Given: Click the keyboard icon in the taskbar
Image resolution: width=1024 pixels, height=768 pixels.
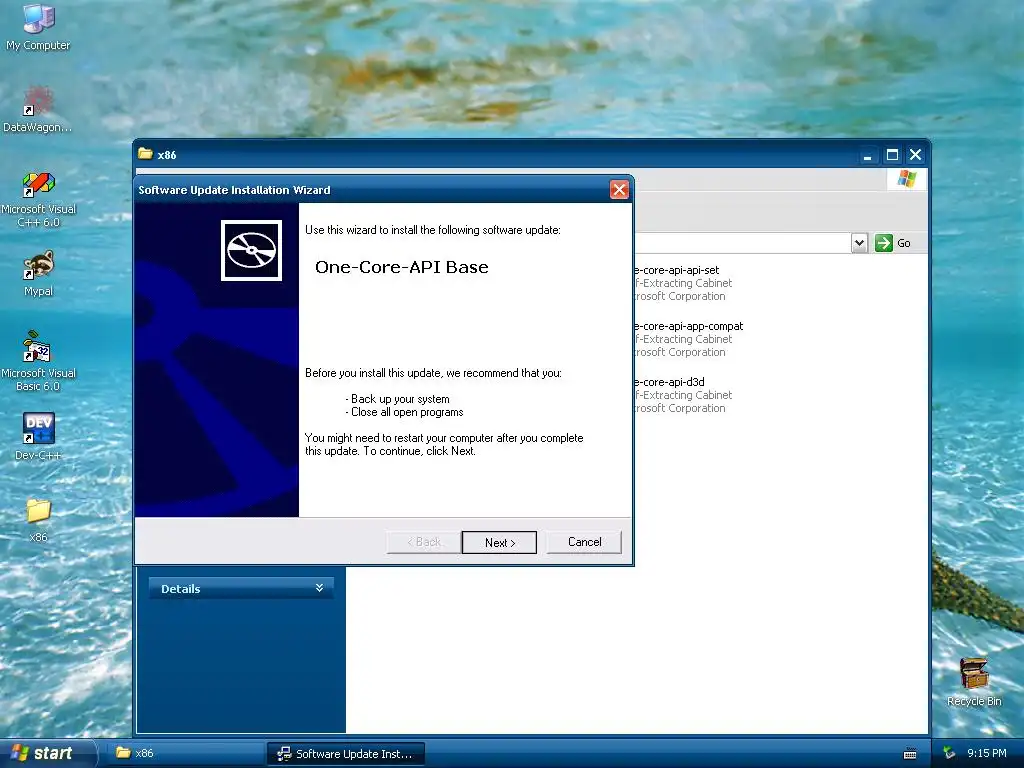Looking at the screenshot, I should 910,754.
